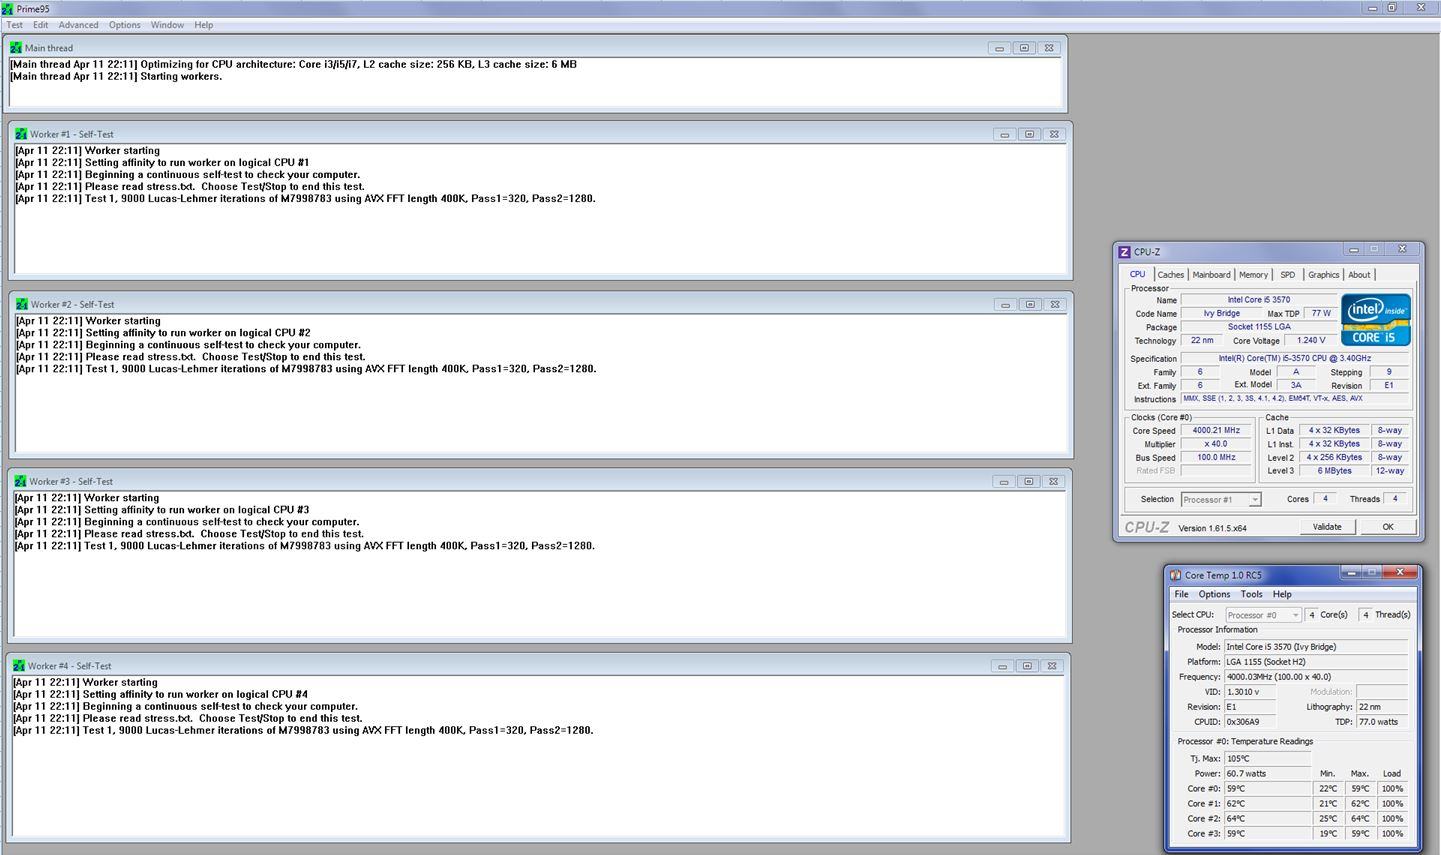
Task: Click the Frequency field in Core Temp
Action: pos(1316,677)
